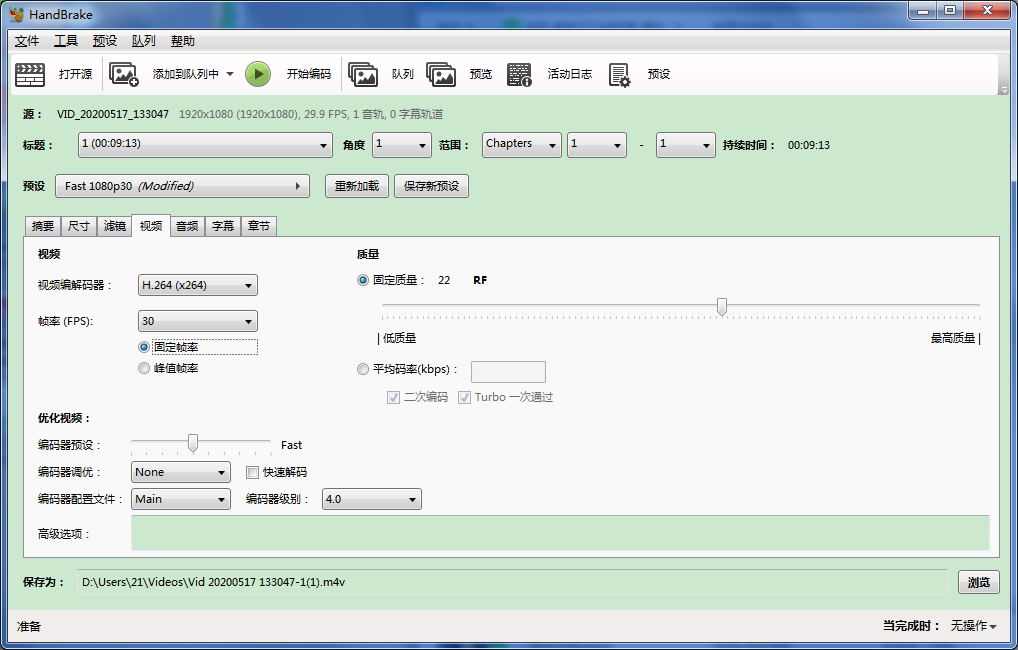Click the 保存新预设 button
The image size is (1018, 650).
click(x=431, y=186)
